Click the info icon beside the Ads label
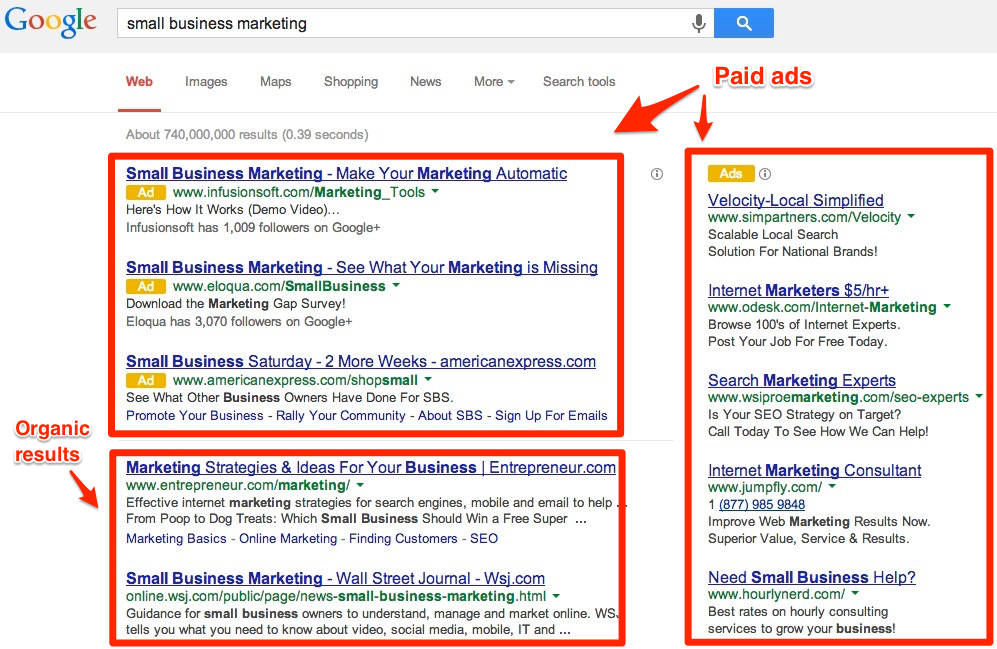Screen dimensions: 997x649 765,173
